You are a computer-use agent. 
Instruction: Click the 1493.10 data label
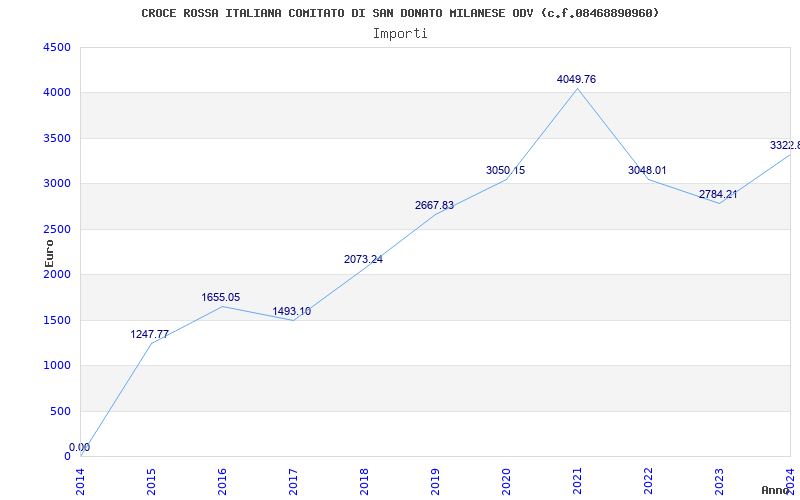(x=291, y=311)
